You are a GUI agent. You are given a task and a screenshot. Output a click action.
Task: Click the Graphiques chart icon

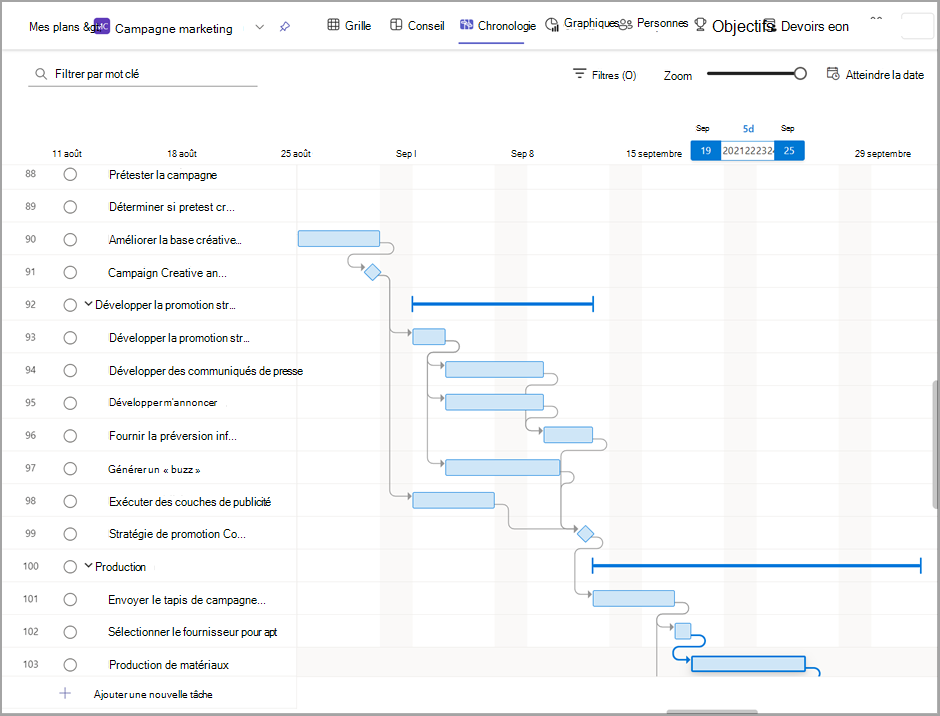point(552,25)
